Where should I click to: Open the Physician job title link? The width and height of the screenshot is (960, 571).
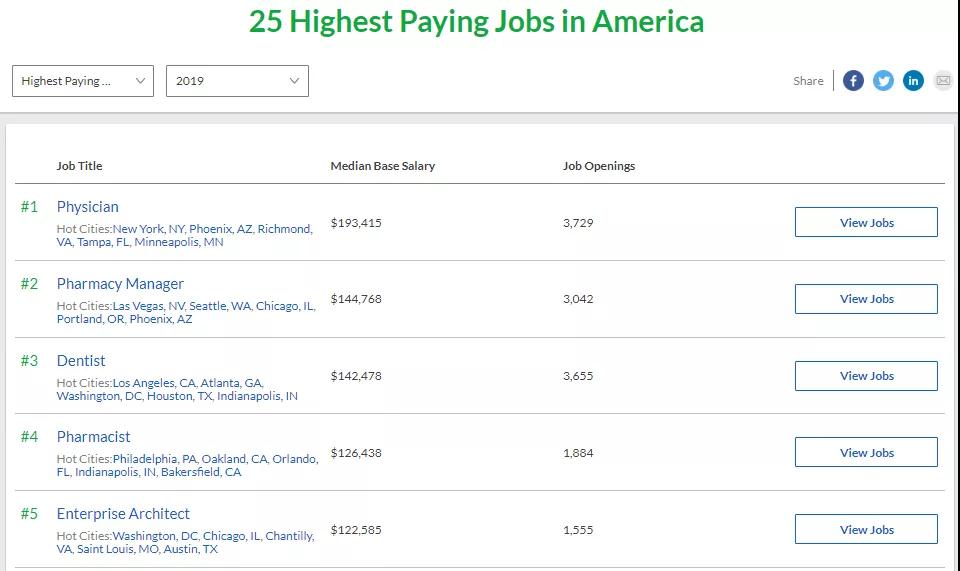(x=88, y=207)
